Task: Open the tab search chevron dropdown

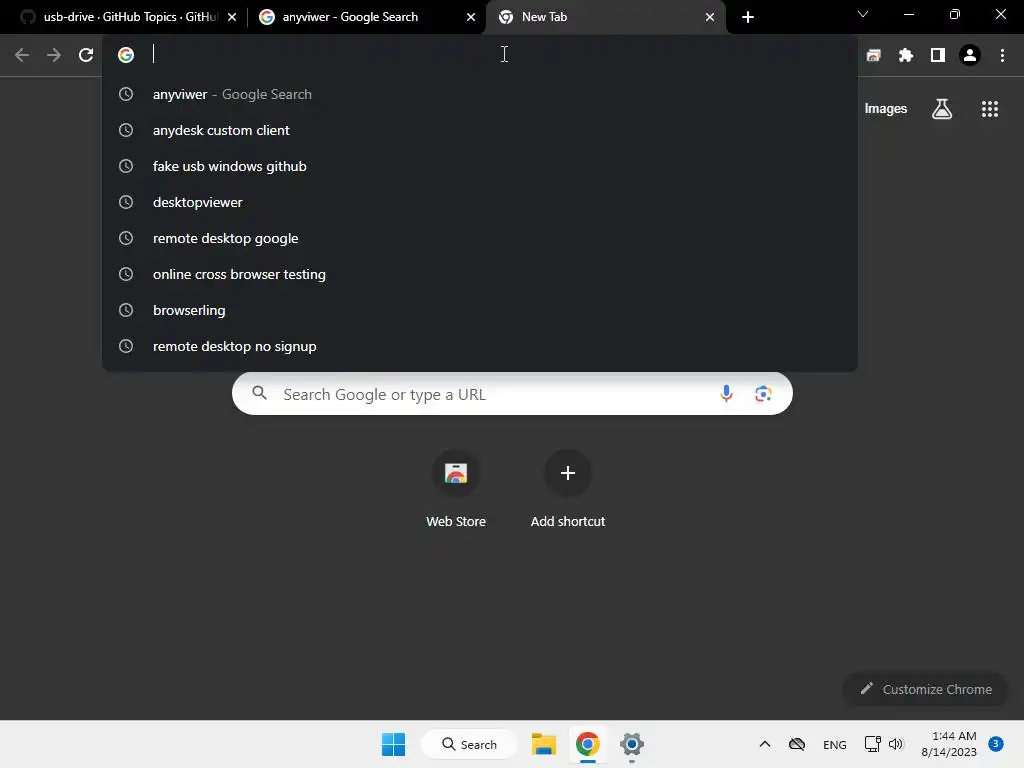Action: [x=863, y=14]
